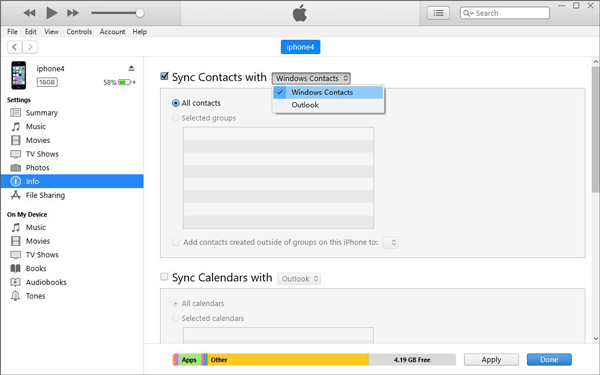Select Photos camera icon
The height and width of the screenshot is (375, 600).
tap(16, 168)
